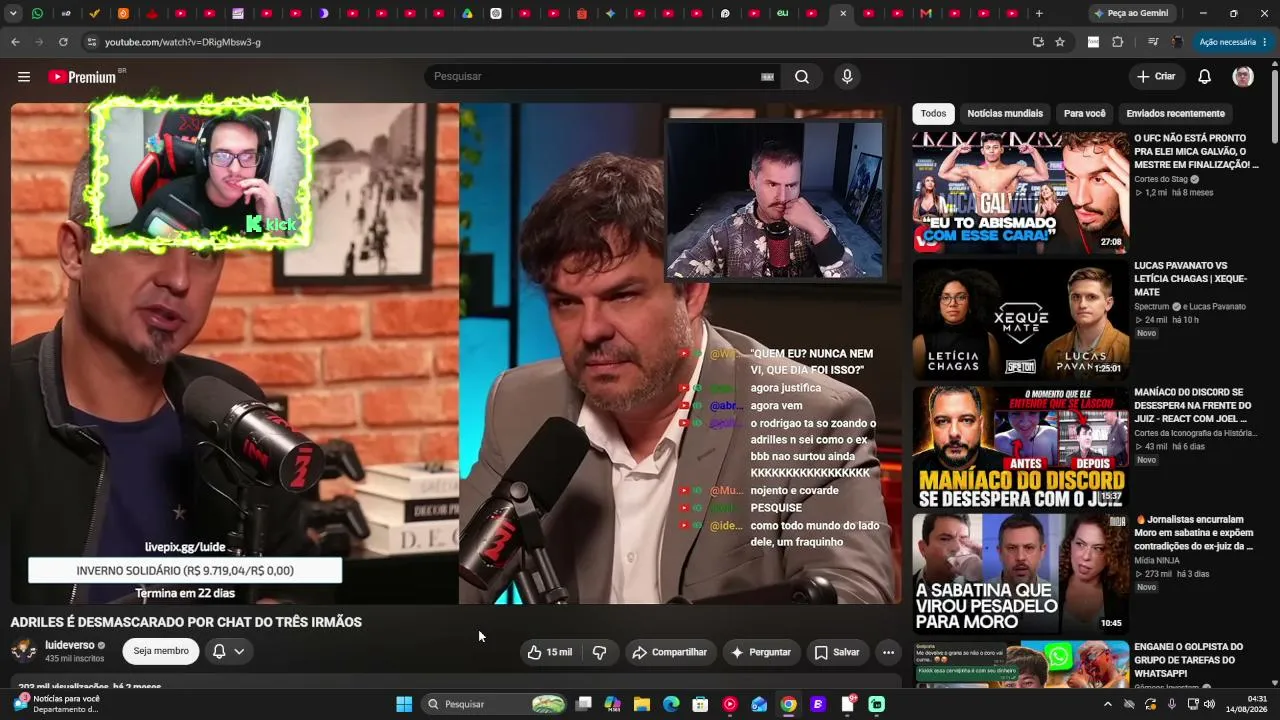Open more actions for the video

888,652
